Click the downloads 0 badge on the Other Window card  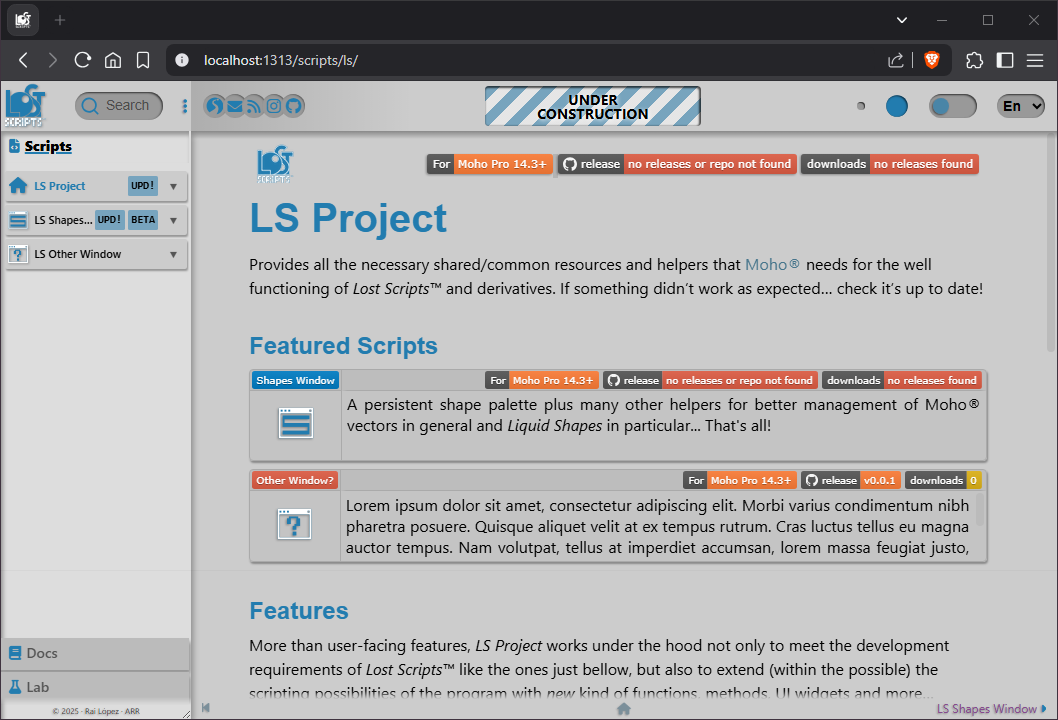pos(943,480)
